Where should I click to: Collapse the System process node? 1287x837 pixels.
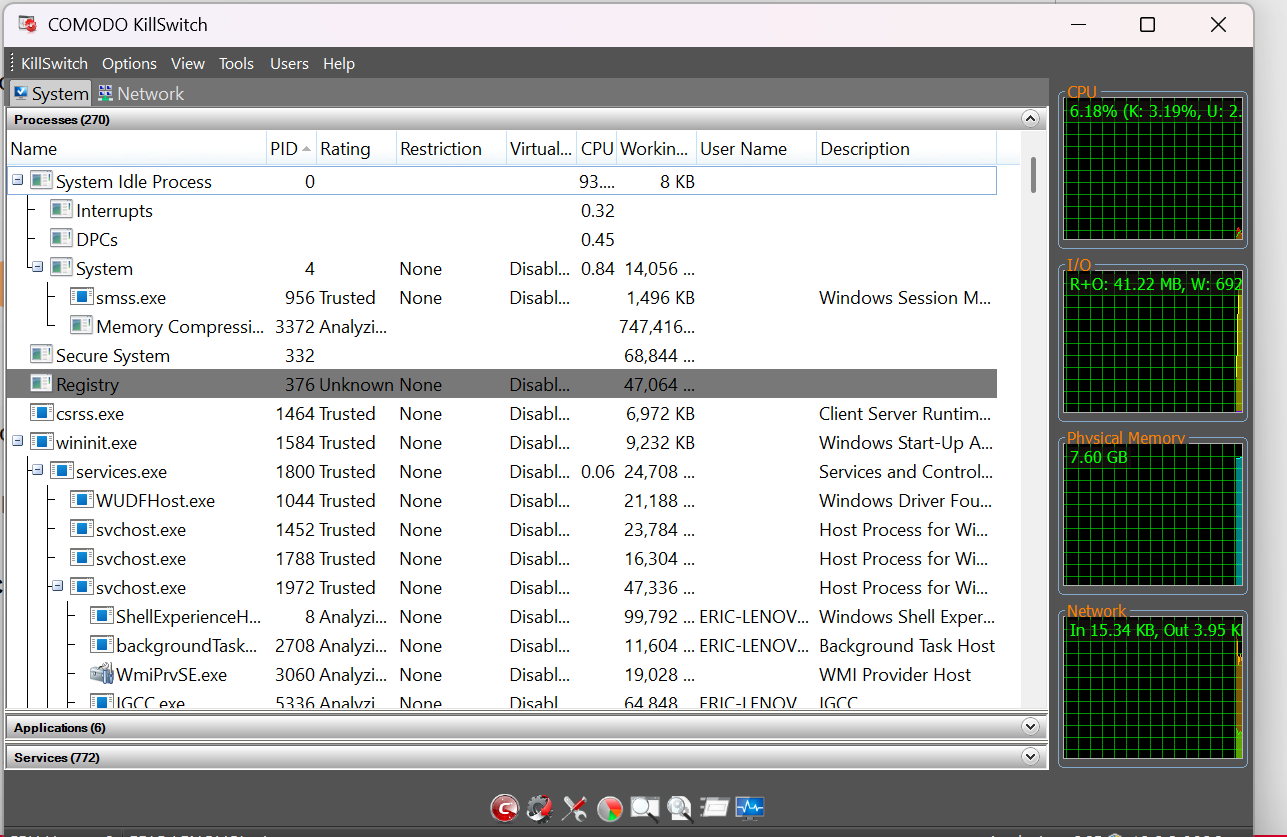(37, 268)
